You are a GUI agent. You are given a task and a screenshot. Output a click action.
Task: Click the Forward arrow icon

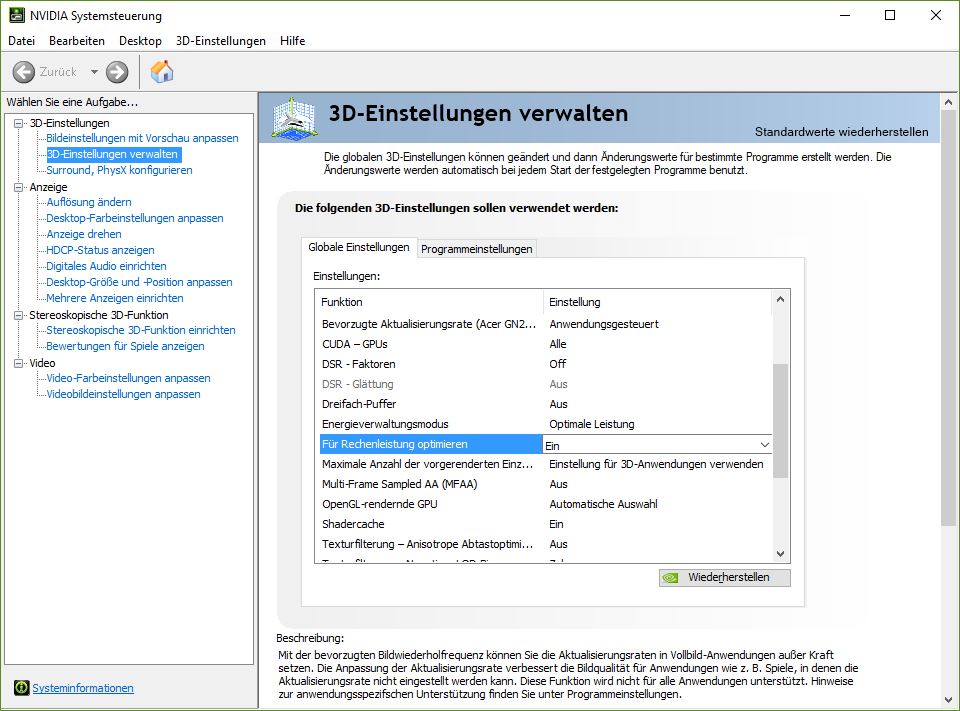117,72
